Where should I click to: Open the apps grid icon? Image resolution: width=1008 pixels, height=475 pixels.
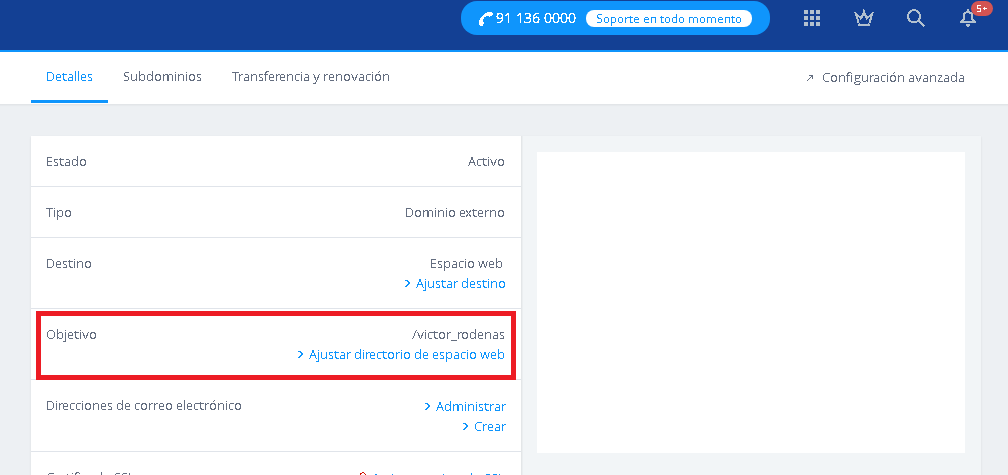(812, 18)
